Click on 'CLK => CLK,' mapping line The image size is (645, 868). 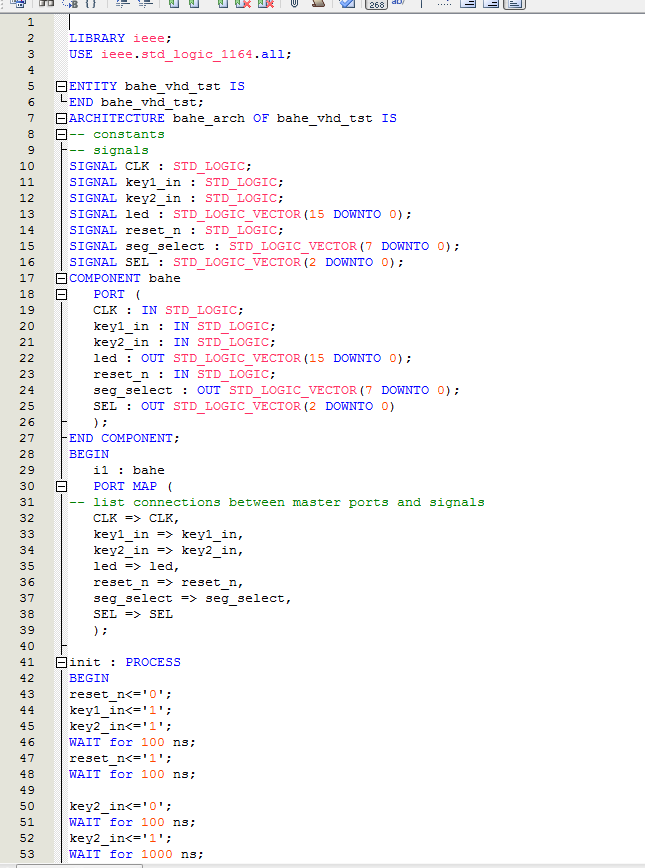(x=136, y=519)
